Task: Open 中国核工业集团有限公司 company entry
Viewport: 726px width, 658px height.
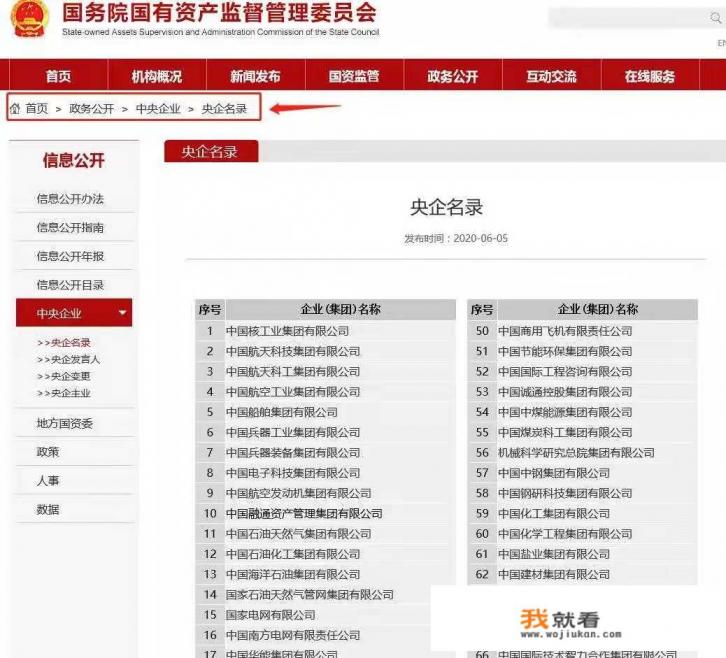Action: [287, 331]
